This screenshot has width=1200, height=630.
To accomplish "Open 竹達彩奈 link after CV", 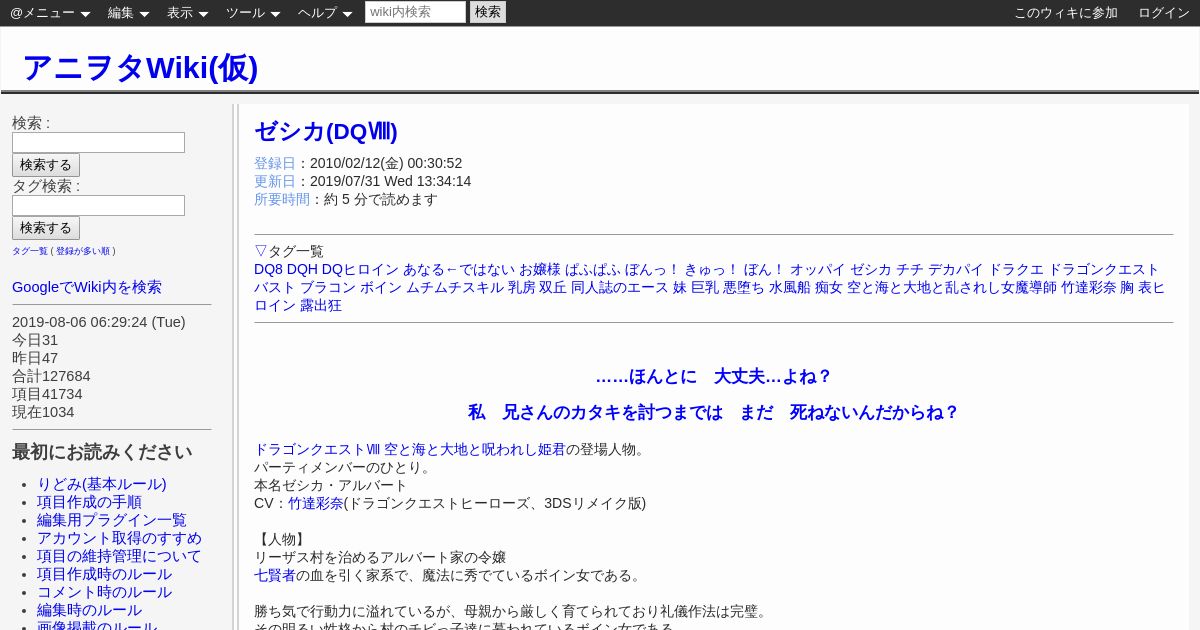I will click(316, 503).
